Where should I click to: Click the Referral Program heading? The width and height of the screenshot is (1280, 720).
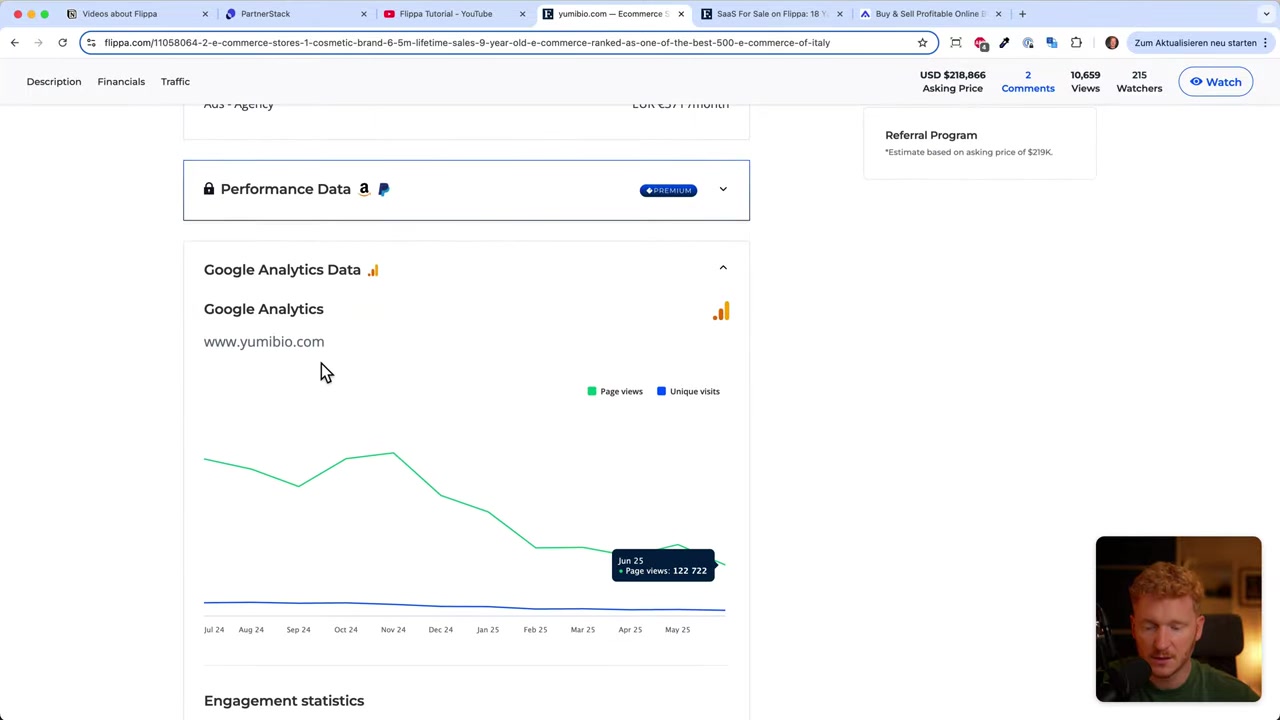pos(931,135)
